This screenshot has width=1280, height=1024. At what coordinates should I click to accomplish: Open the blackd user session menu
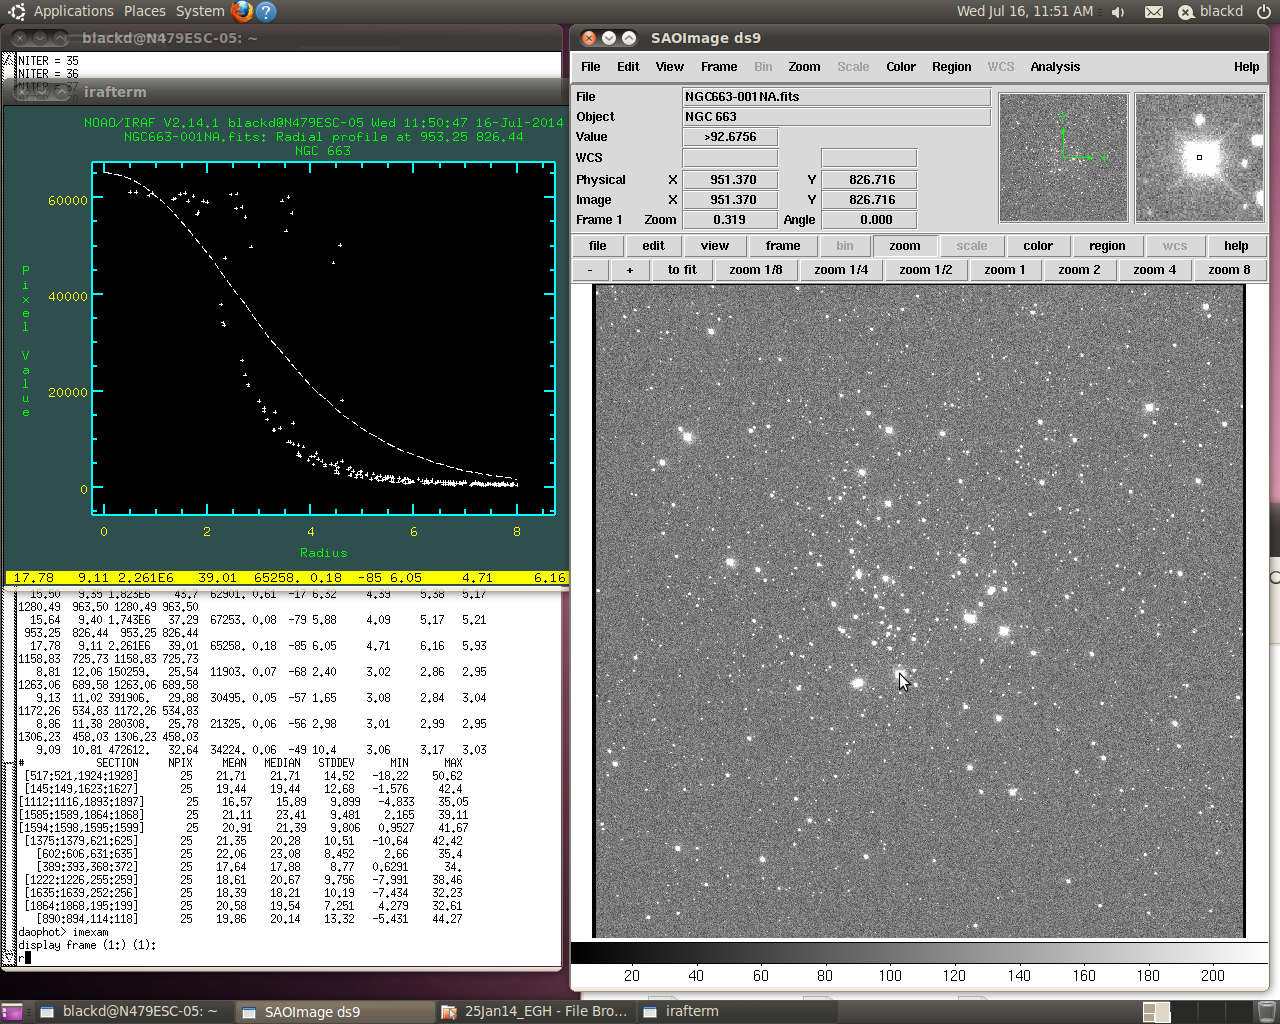1210,11
